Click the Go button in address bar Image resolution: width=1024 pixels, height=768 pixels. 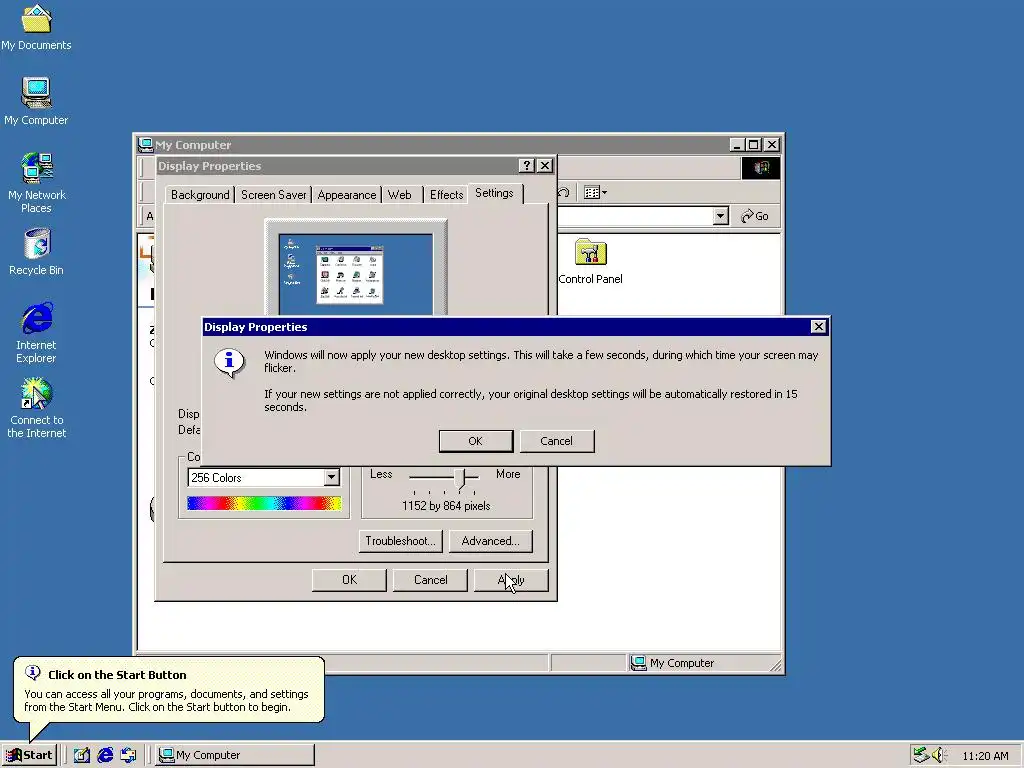pyautogui.click(x=755, y=216)
